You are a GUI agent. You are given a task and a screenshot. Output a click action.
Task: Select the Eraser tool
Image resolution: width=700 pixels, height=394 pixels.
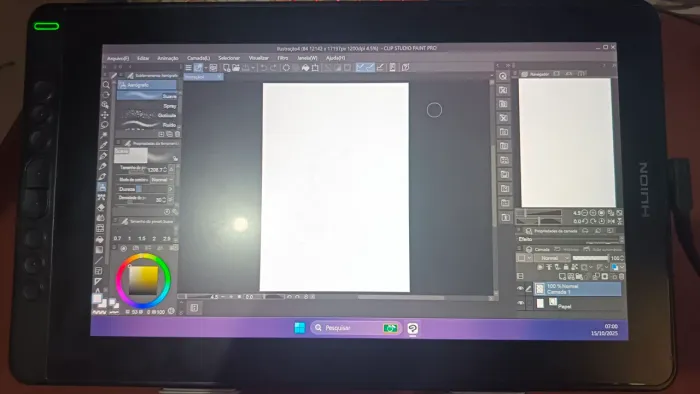click(x=101, y=207)
